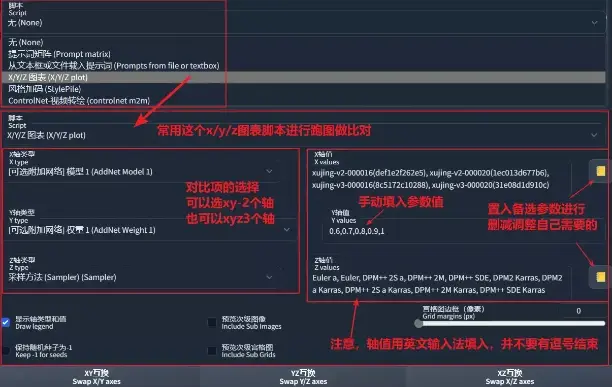Click the X values text field
Screen dimensions: 612x387
[x=441, y=179]
